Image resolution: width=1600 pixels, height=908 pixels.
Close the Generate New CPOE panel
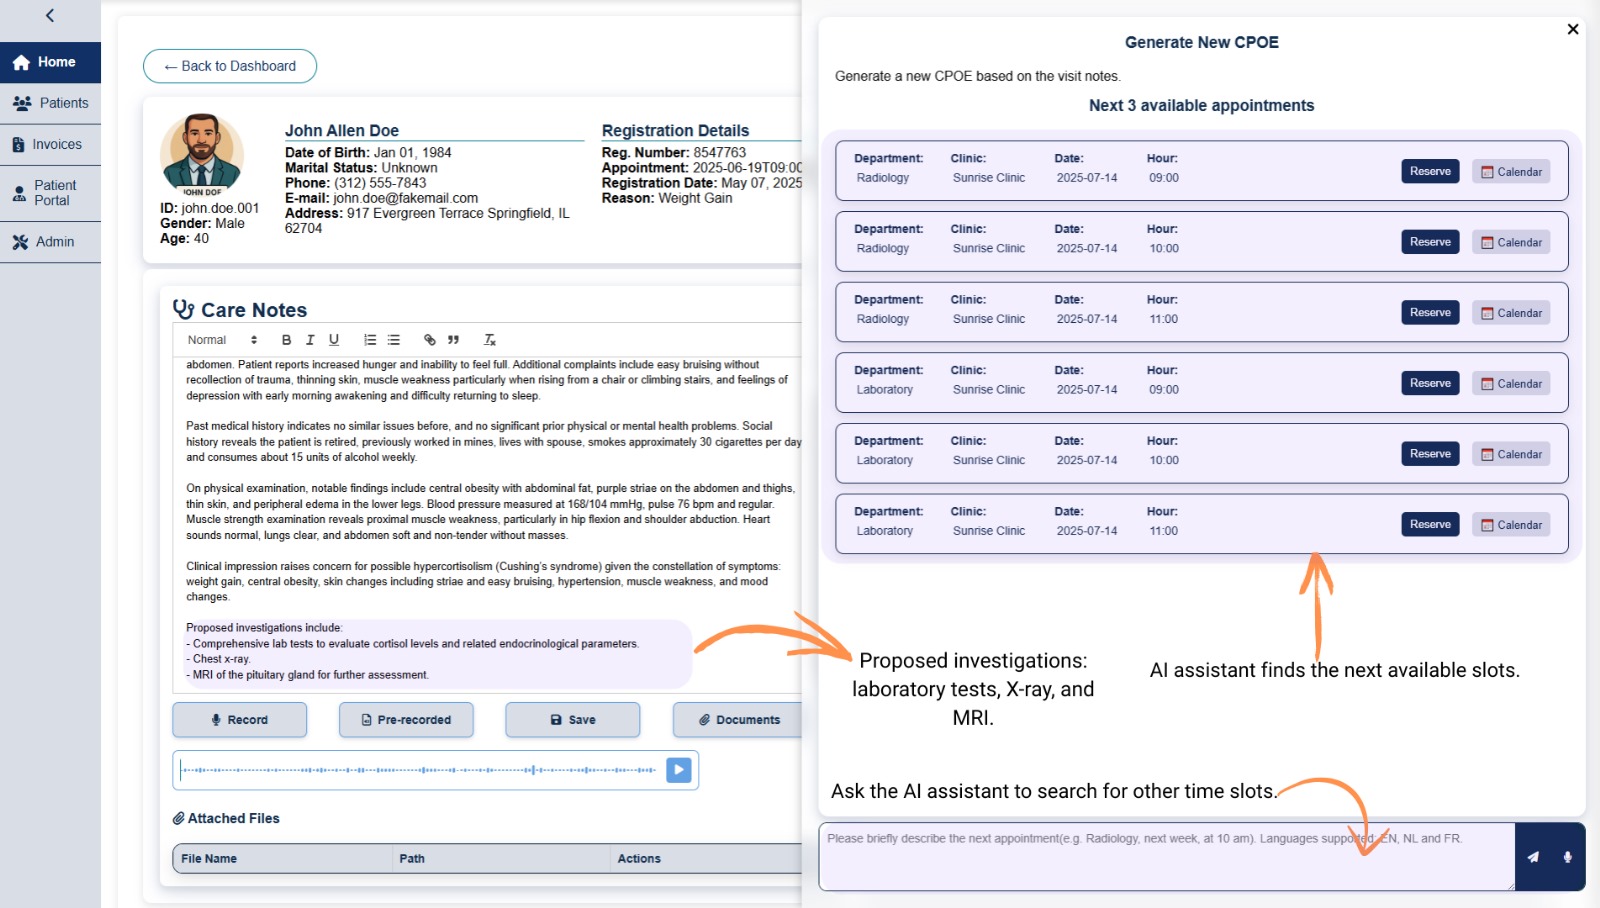[1573, 29]
